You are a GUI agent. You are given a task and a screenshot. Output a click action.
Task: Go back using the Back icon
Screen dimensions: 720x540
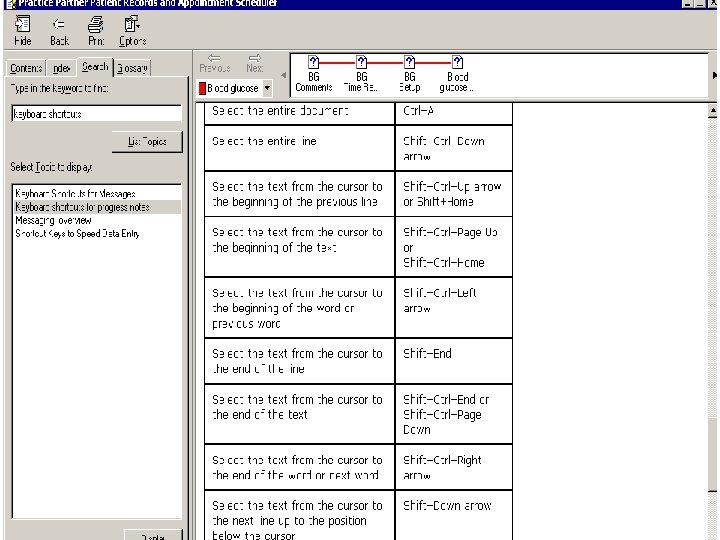[59, 31]
